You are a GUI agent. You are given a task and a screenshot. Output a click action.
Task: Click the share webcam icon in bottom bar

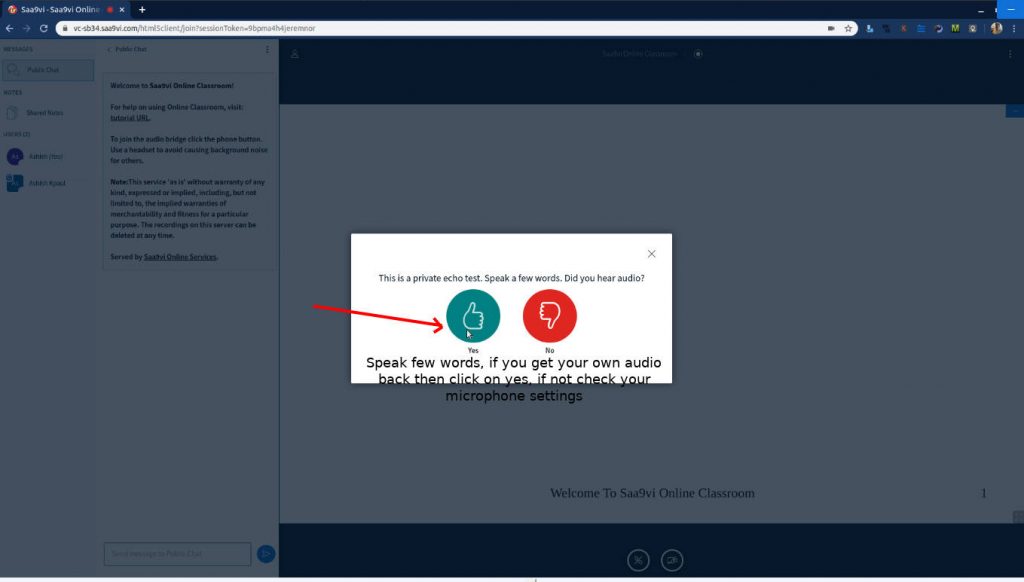(673, 560)
